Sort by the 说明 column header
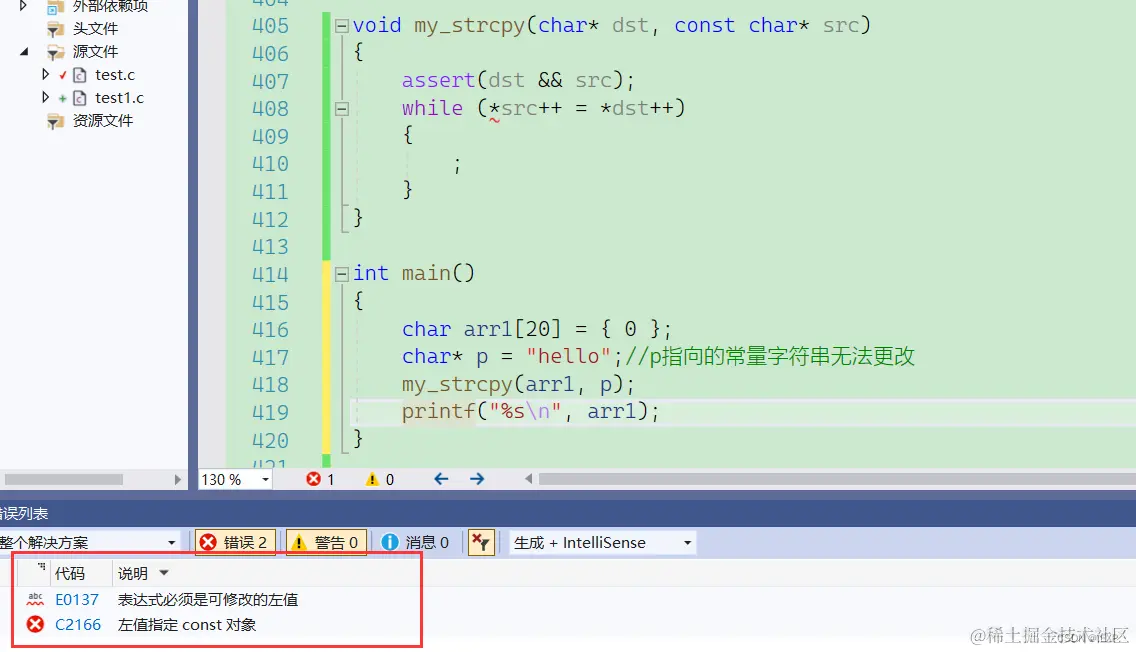 (133, 574)
